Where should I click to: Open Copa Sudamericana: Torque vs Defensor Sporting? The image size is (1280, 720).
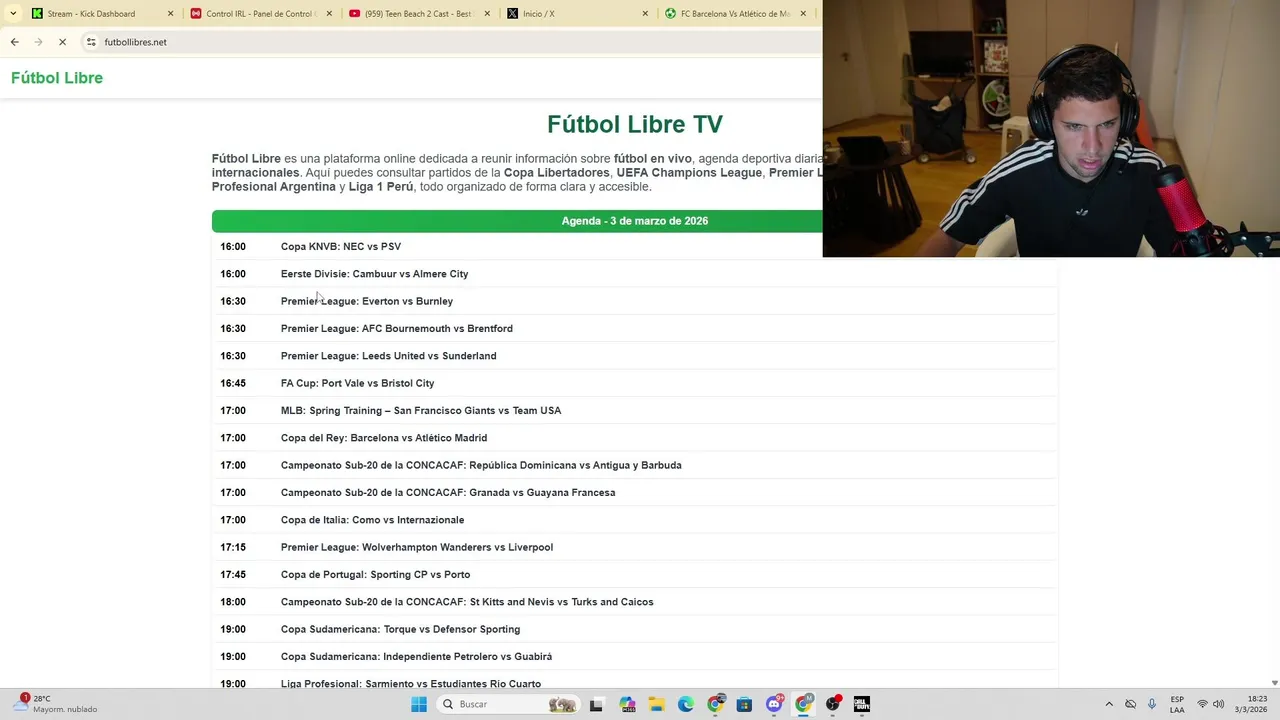(x=634, y=629)
